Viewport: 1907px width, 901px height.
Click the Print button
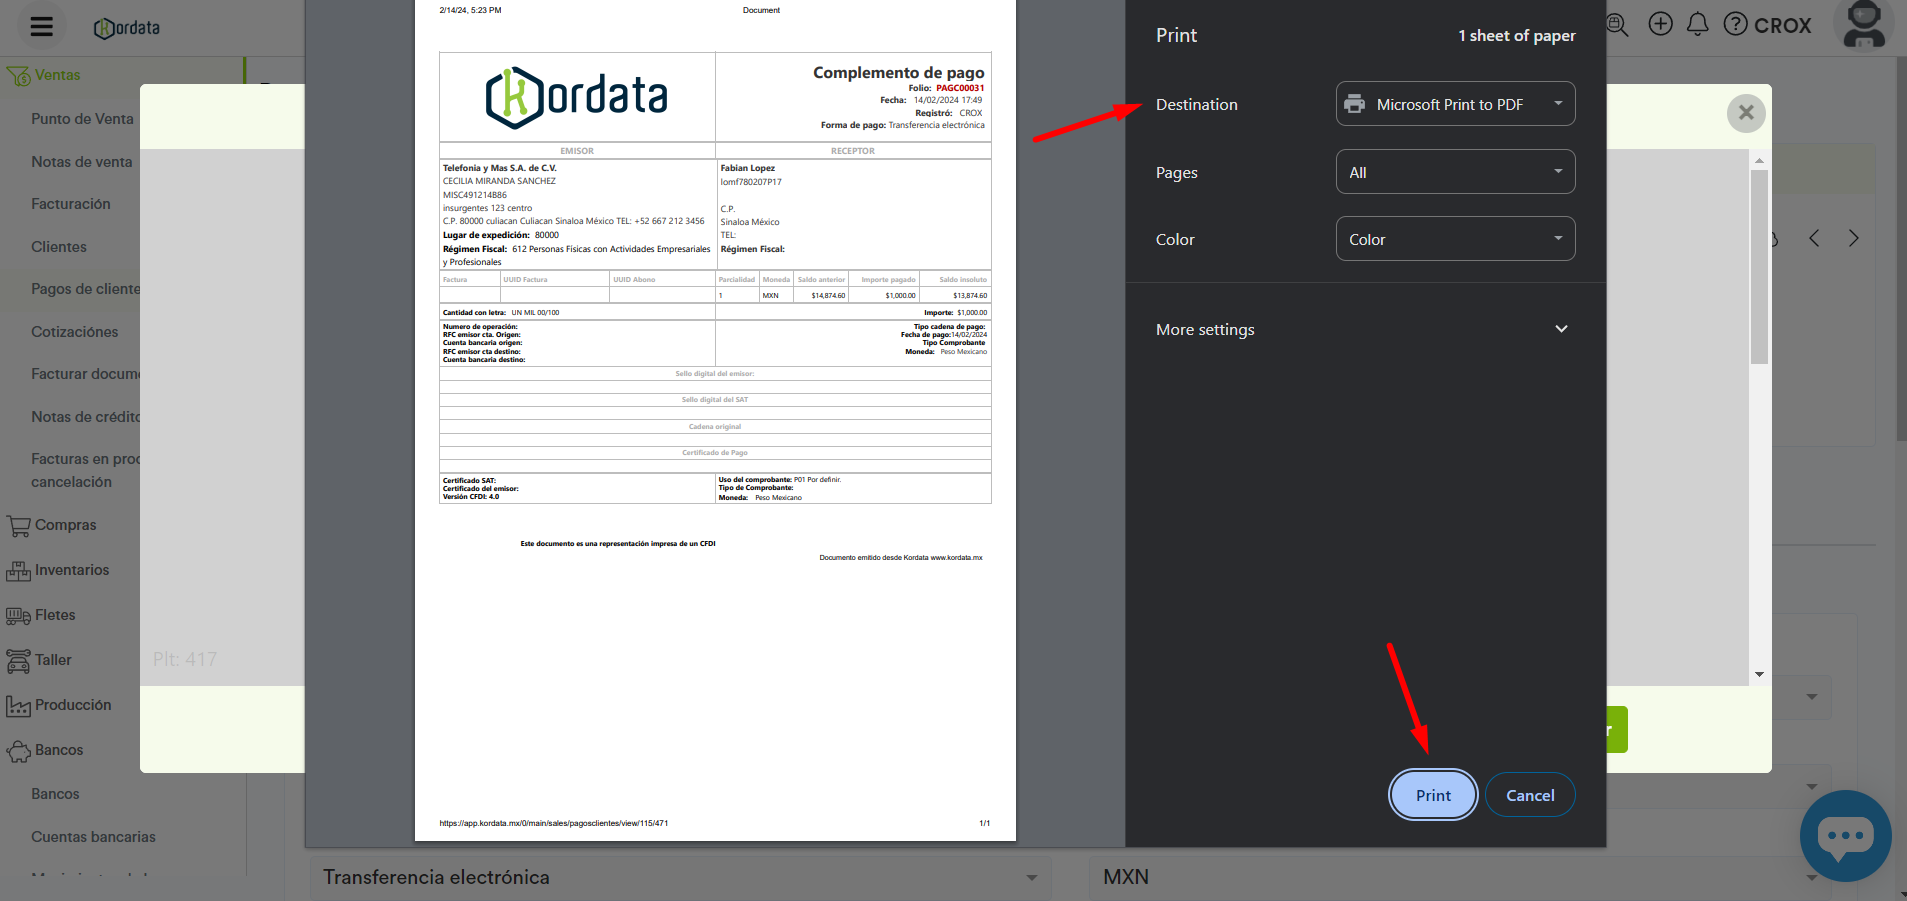[x=1432, y=795]
